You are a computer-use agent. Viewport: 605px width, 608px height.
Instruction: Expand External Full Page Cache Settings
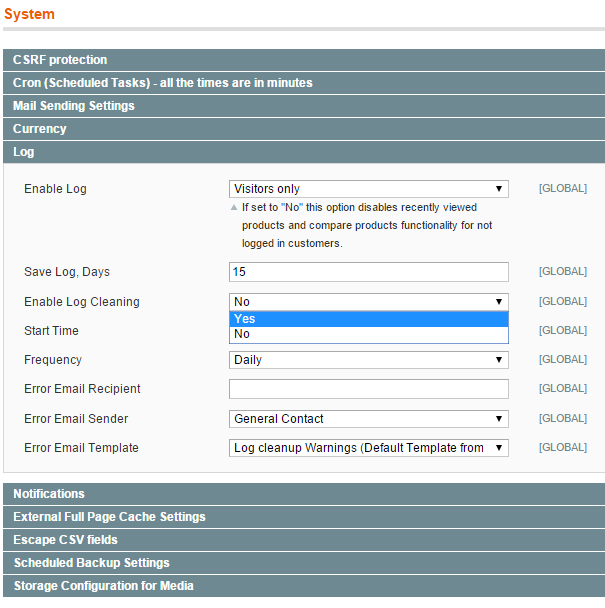(x=304, y=517)
